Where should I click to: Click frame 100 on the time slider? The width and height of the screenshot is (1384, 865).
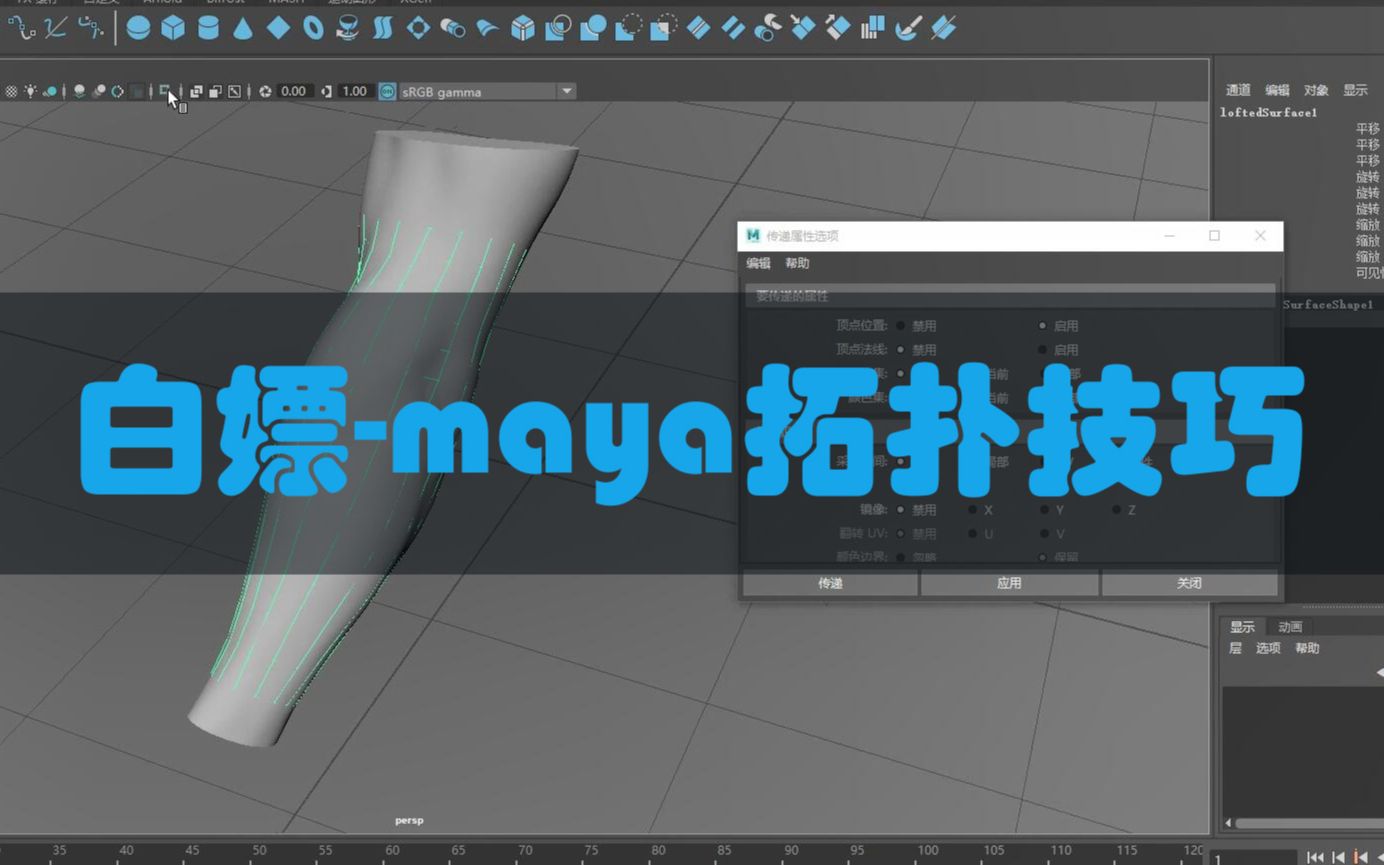pyautogui.click(x=927, y=851)
